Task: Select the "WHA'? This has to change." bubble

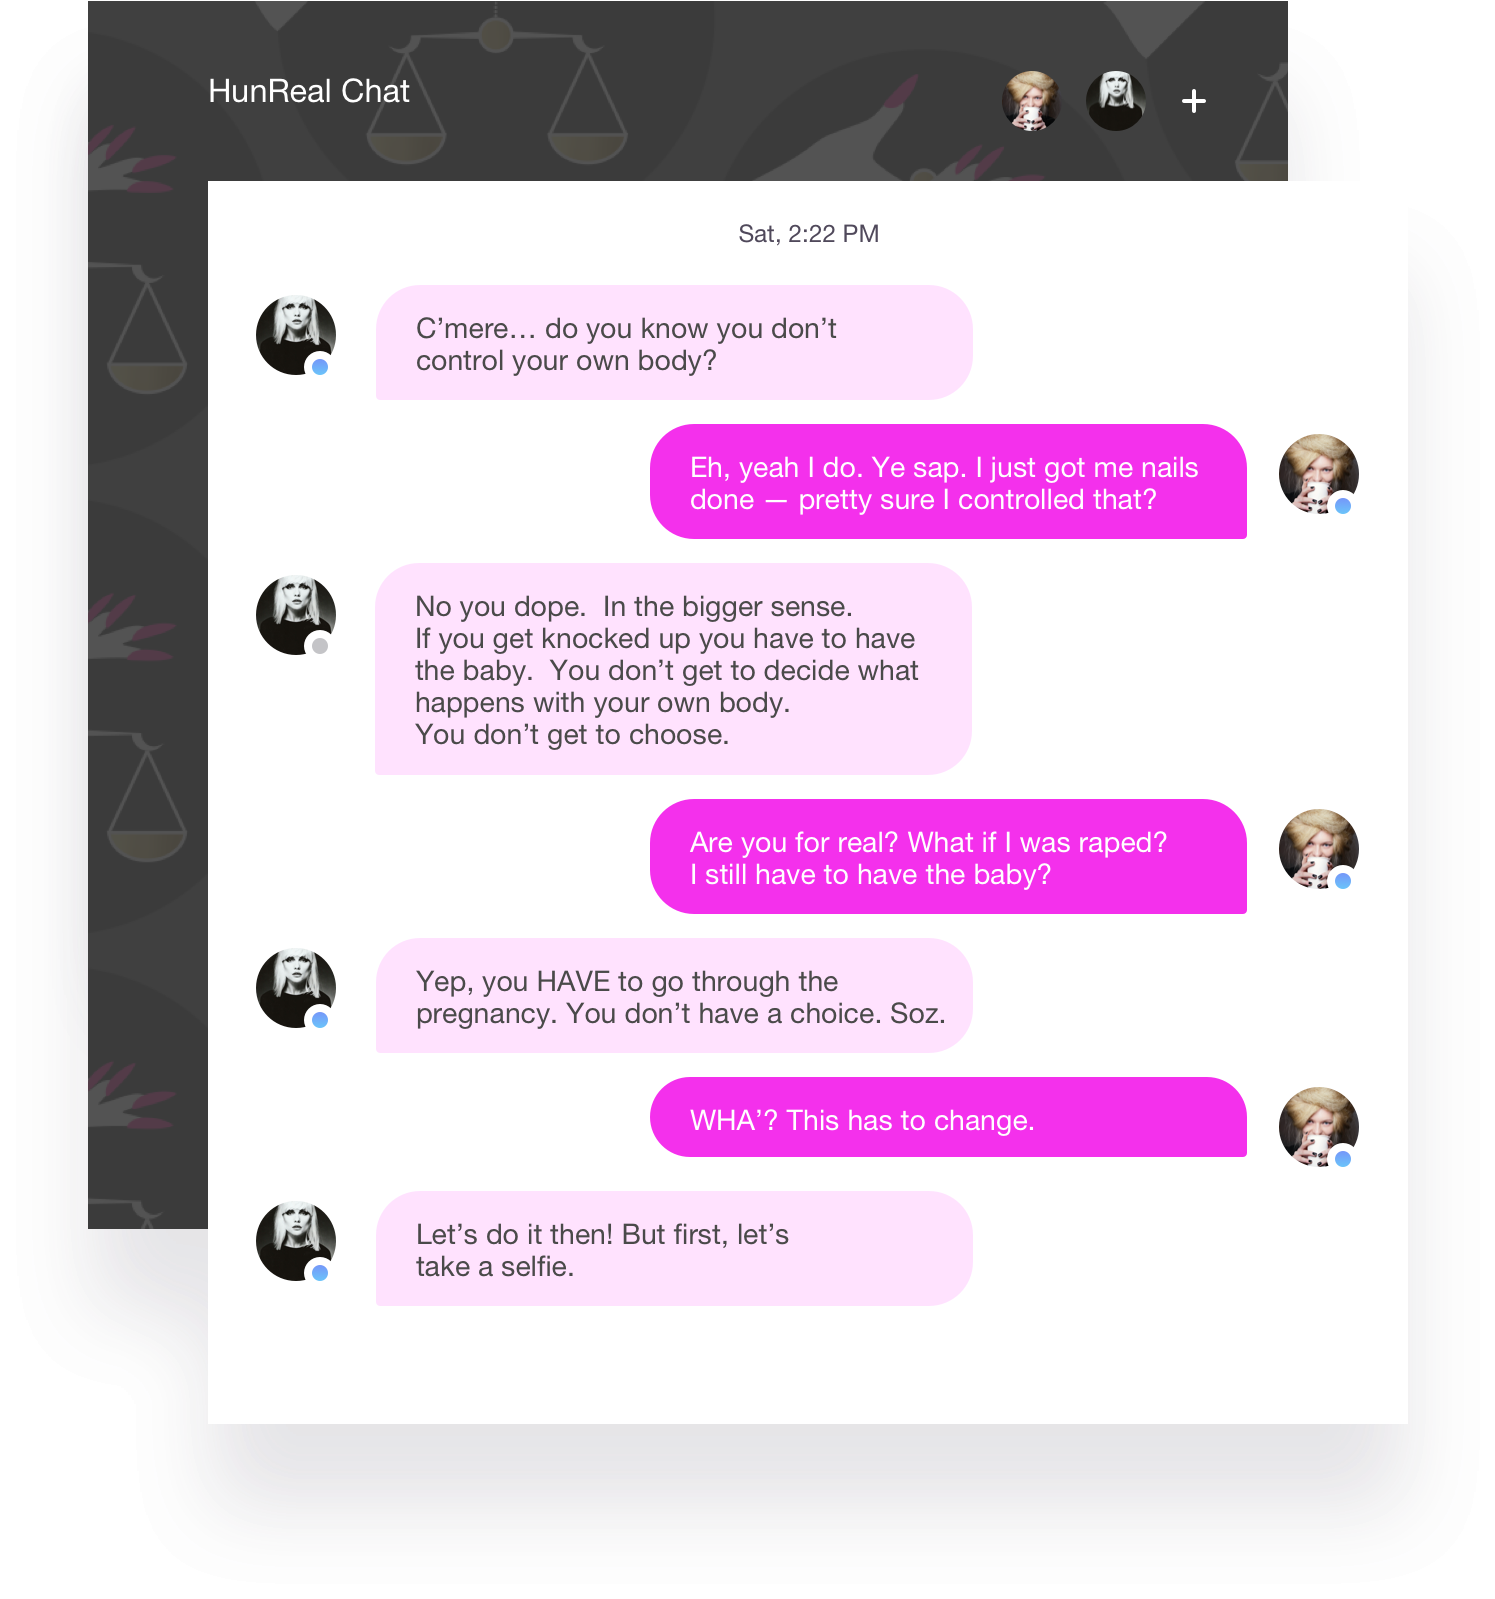Action: click(x=948, y=1117)
